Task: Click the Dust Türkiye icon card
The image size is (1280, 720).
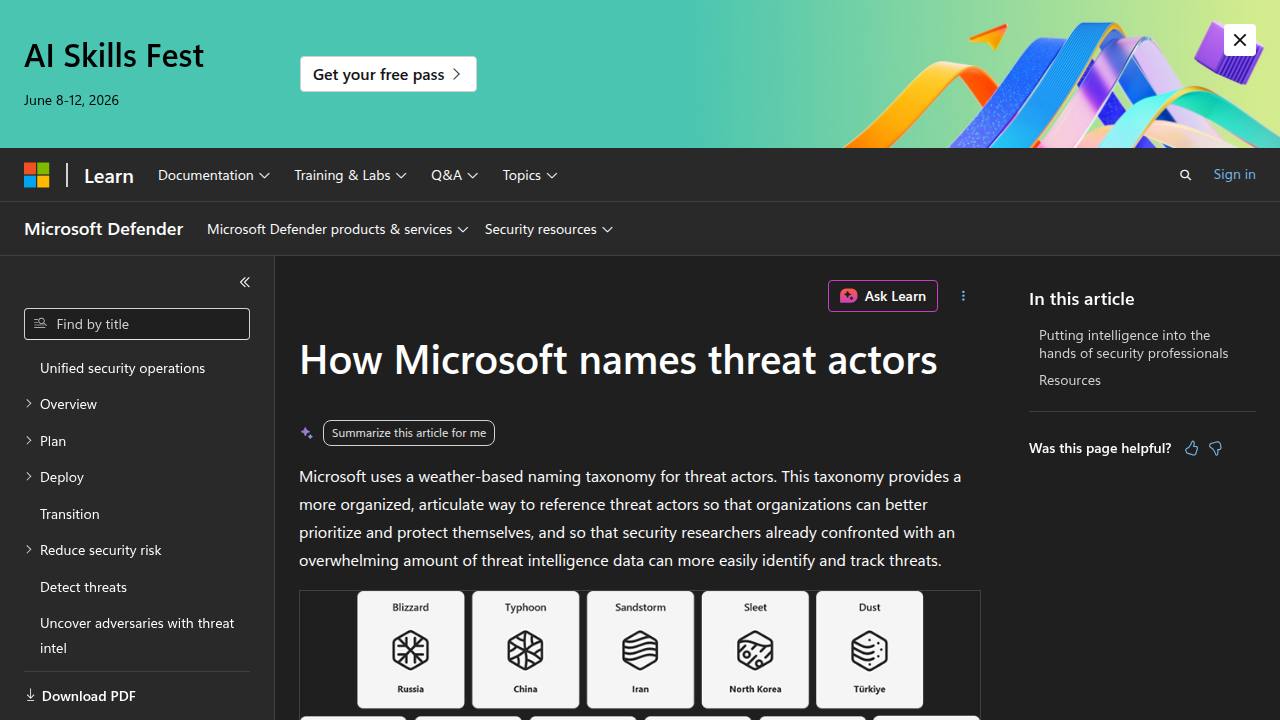Action: pyautogui.click(x=869, y=649)
